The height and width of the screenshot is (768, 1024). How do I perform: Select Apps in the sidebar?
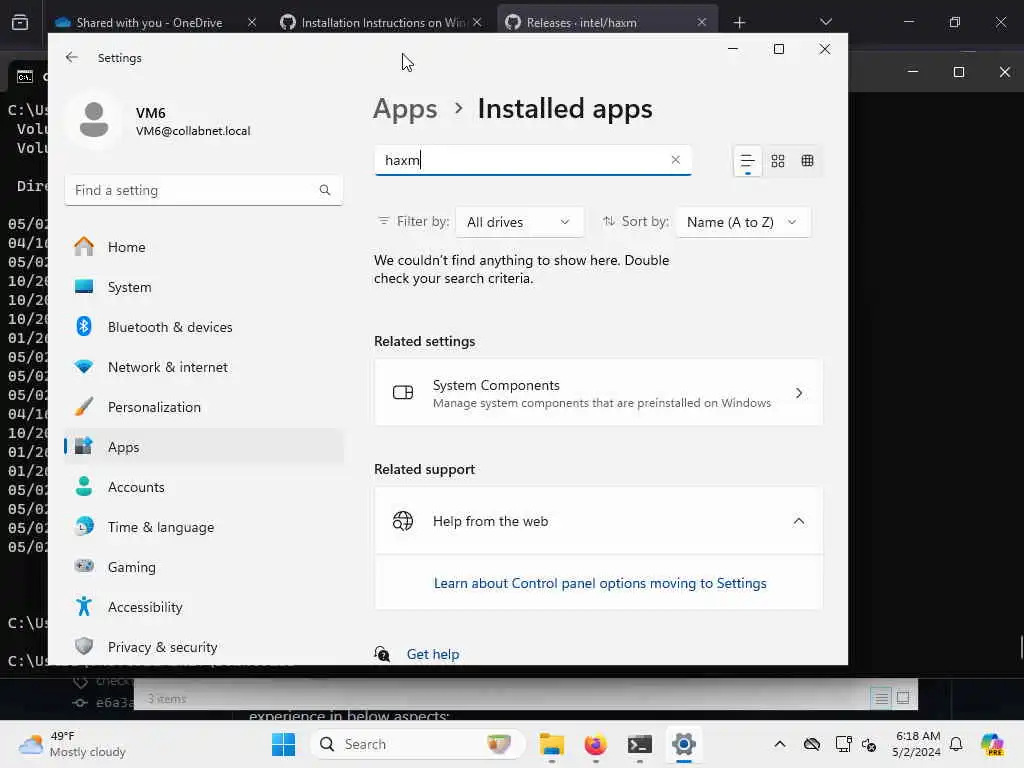coord(204,447)
